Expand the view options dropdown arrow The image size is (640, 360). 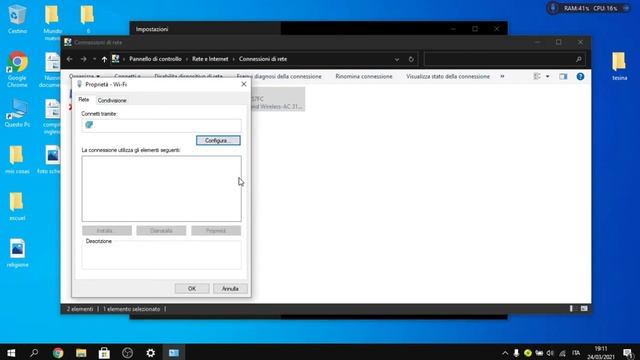click(547, 76)
